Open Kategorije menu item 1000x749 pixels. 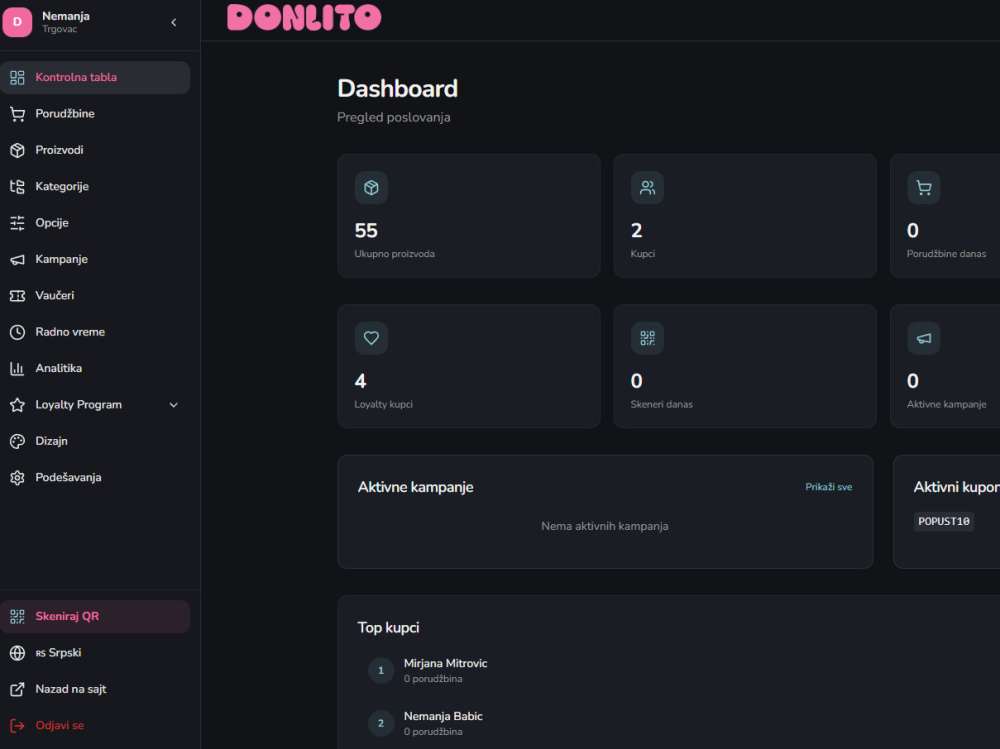click(x=95, y=187)
